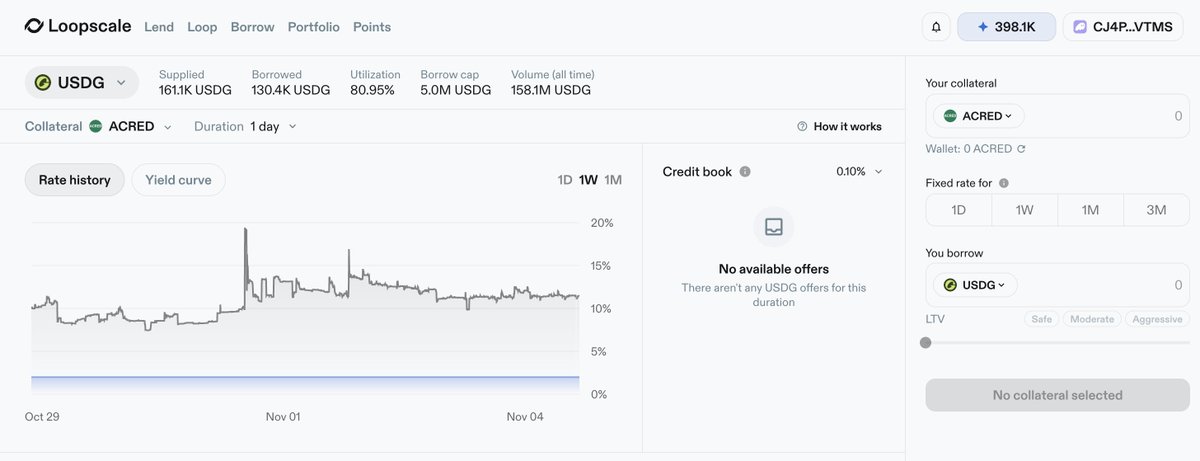Click the How it works help icon
Viewport: 1200px width, 461px height.
[802, 126]
